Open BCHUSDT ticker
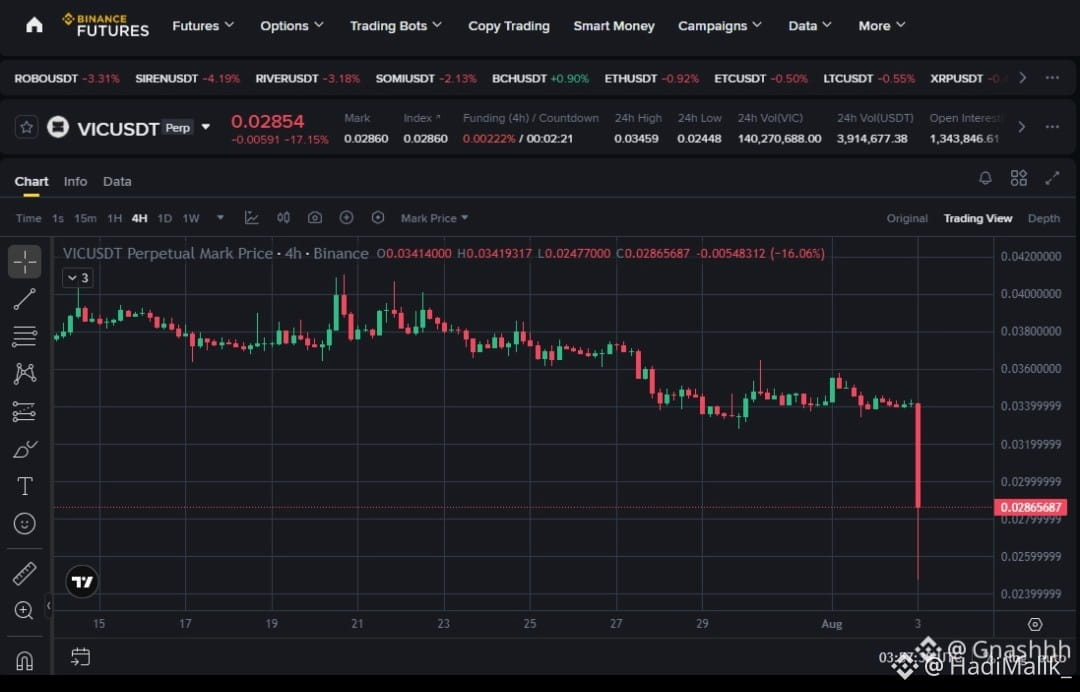Screen dimensions: 1080x692 click(x=540, y=78)
